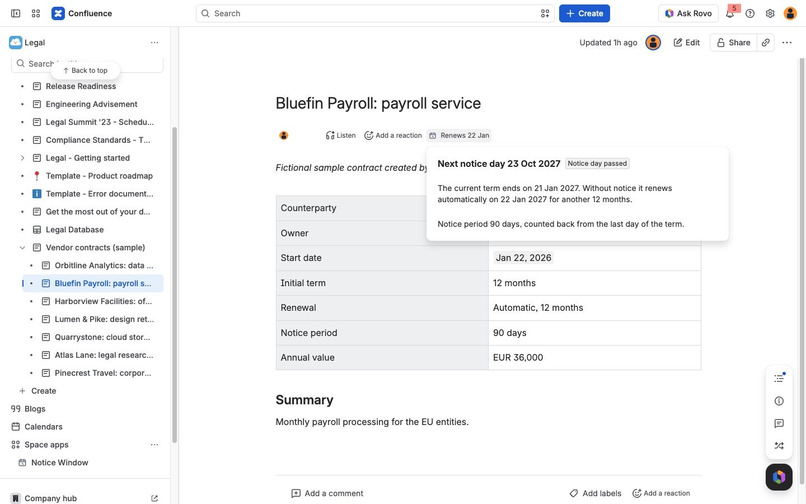The image size is (806, 504).
Task: Open Company hub
Action: [50, 498]
